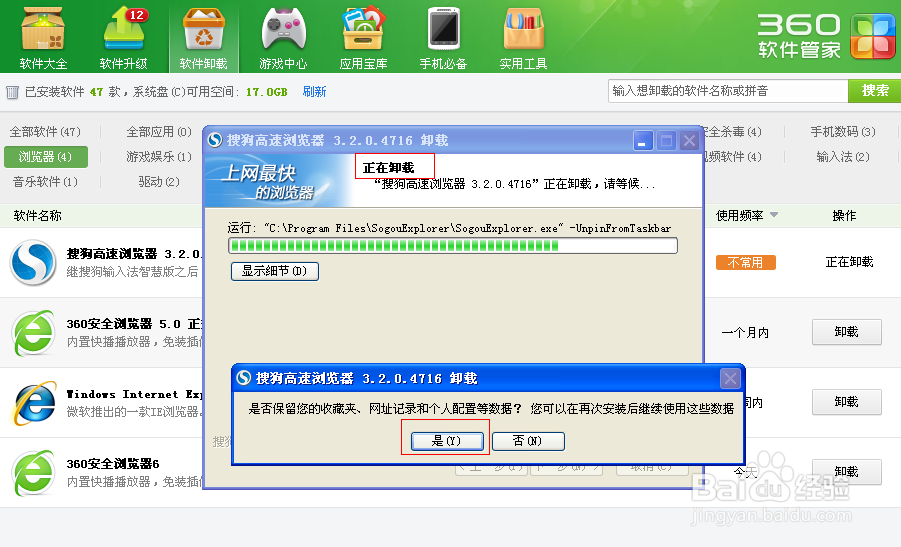
Task: Click 一个月内 usage frequency text
Action: coord(745,333)
